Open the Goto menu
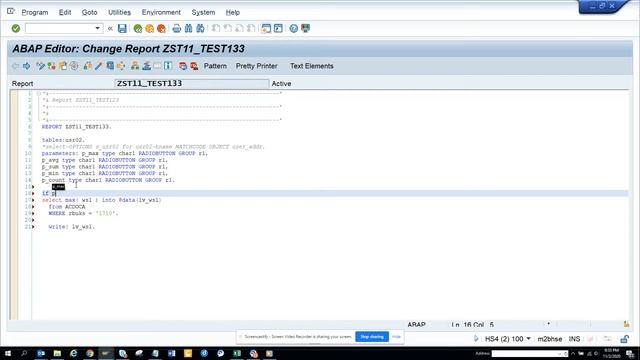The height and width of the screenshot is (360, 640). tap(89, 12)
